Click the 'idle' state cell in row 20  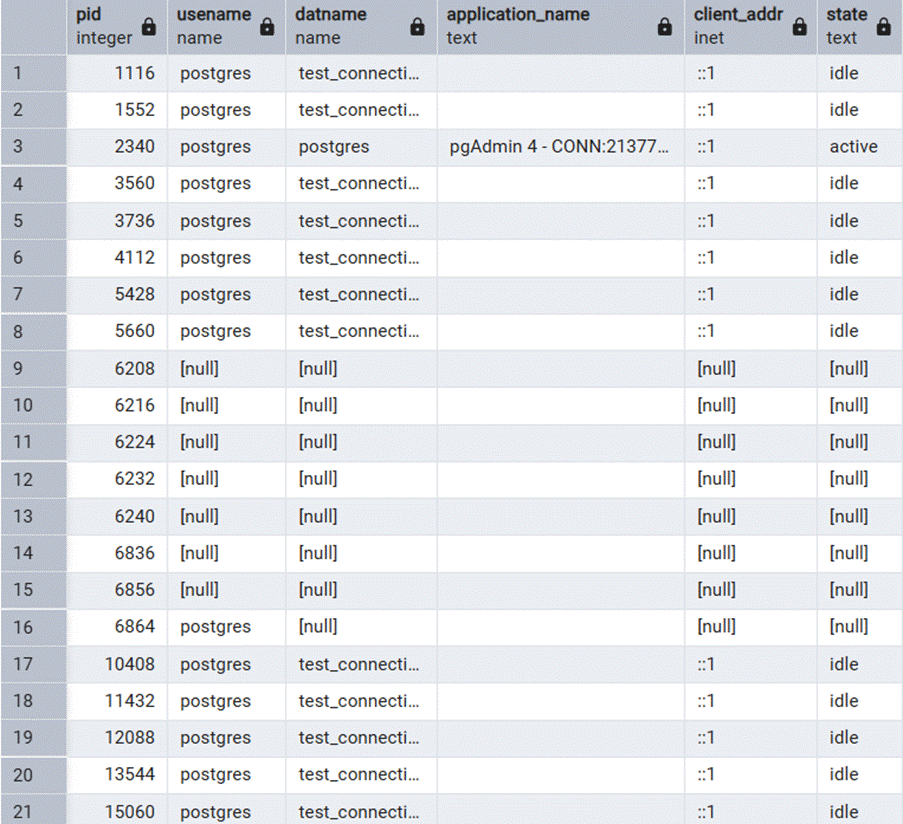pyautogui.click(x=860, y=774)
